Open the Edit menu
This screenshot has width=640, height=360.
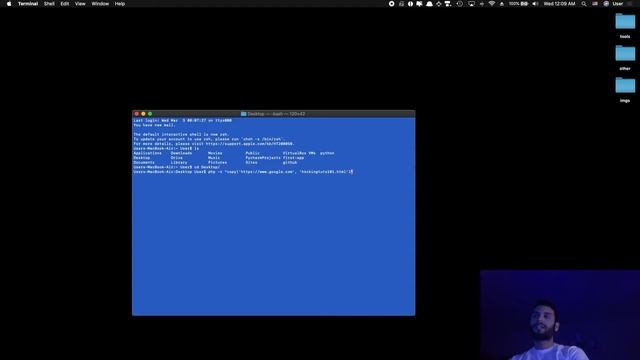tap(65, 4)
